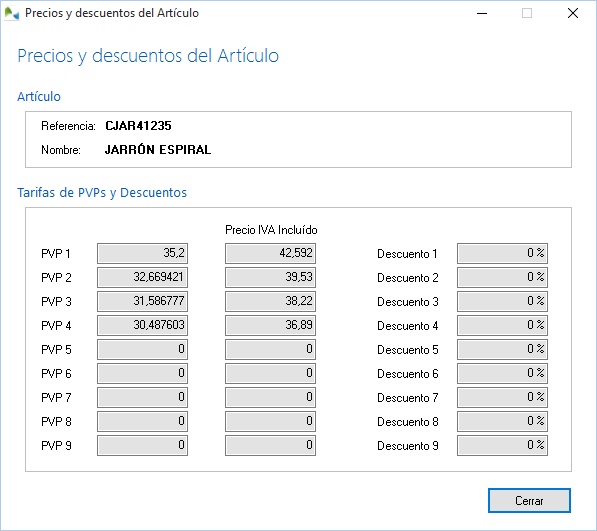
Task: Click the Descuento 3 percentage field
Action: tap(502, 301)
